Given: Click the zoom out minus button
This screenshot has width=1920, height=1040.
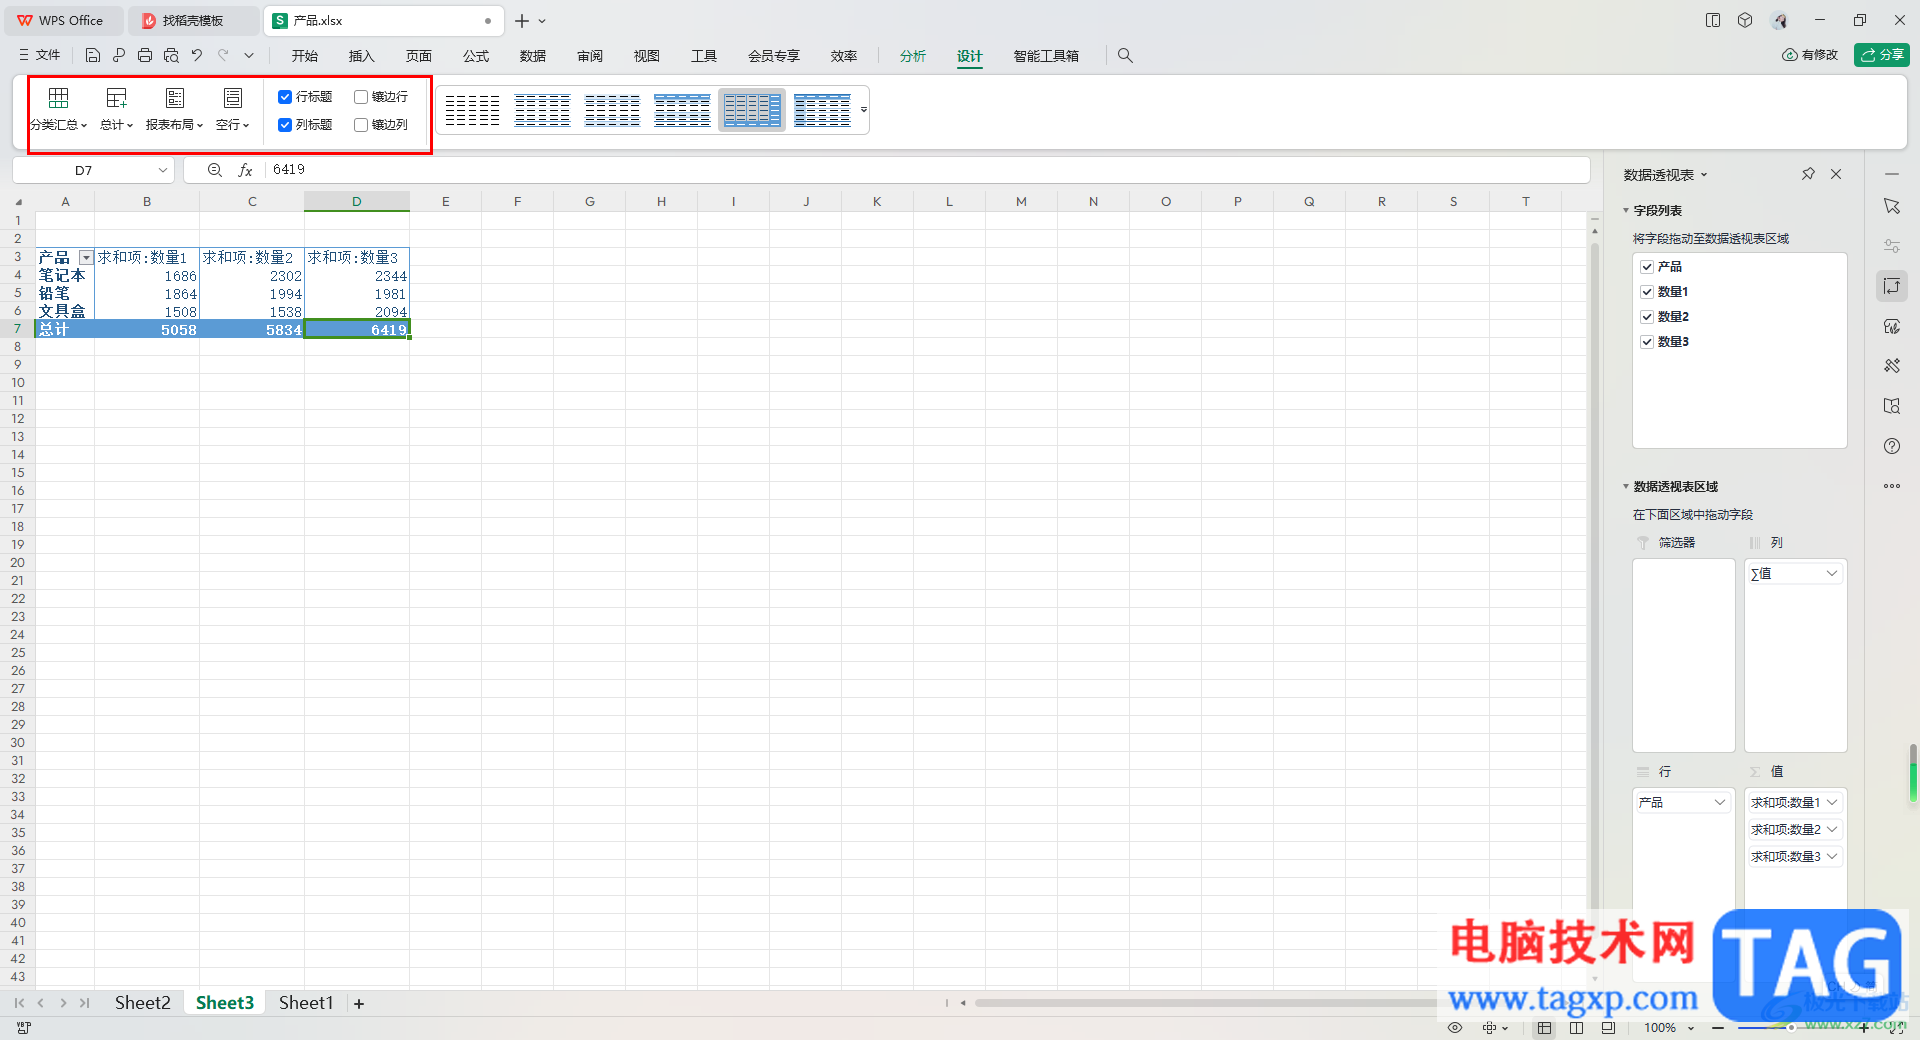Looking at the screenshot, I should coord(1718,1028).
